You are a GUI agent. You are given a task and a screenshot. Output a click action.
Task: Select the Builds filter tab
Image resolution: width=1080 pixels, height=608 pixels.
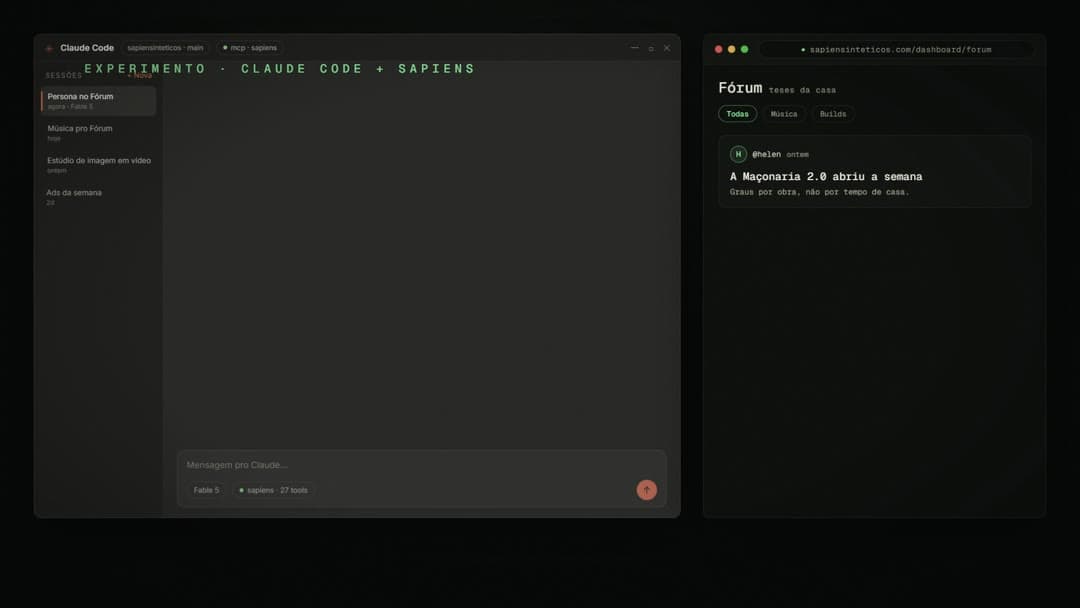click(833, 114)
